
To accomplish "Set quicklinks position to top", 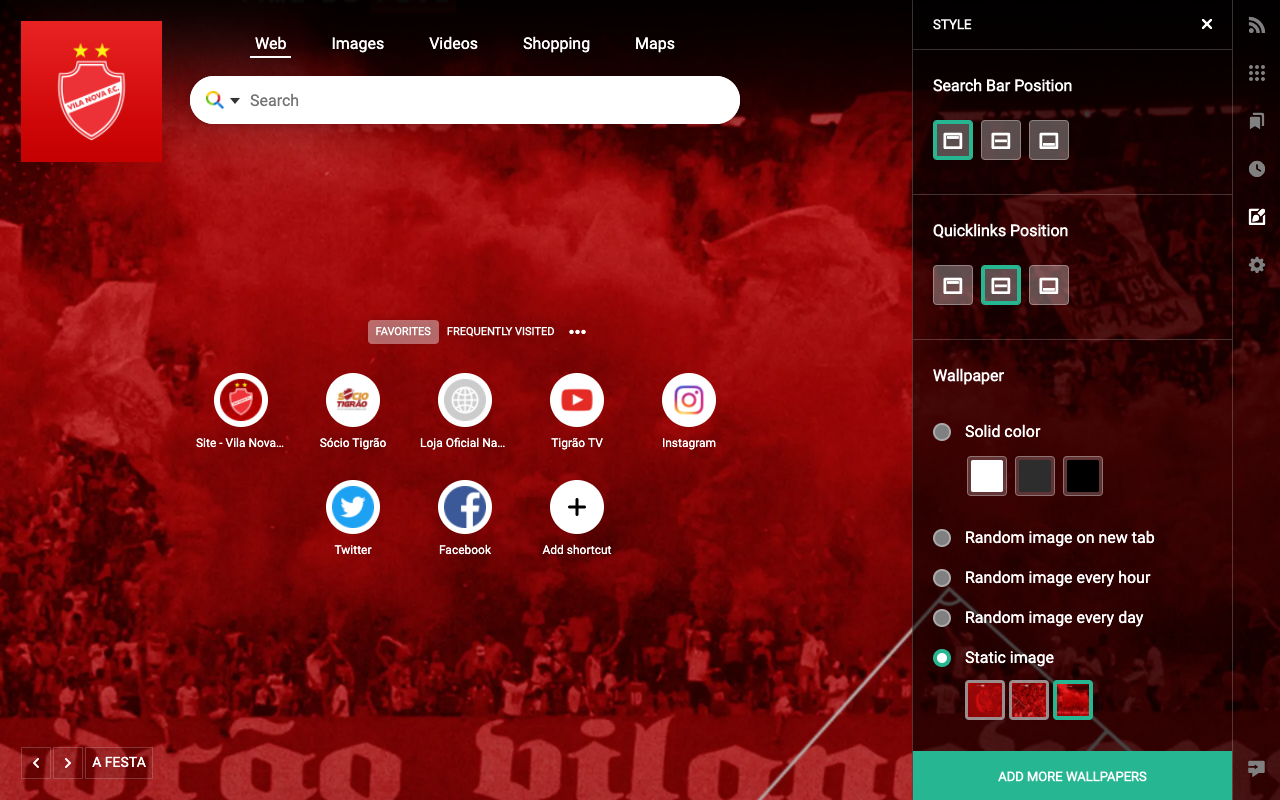I will coord(953,285).
